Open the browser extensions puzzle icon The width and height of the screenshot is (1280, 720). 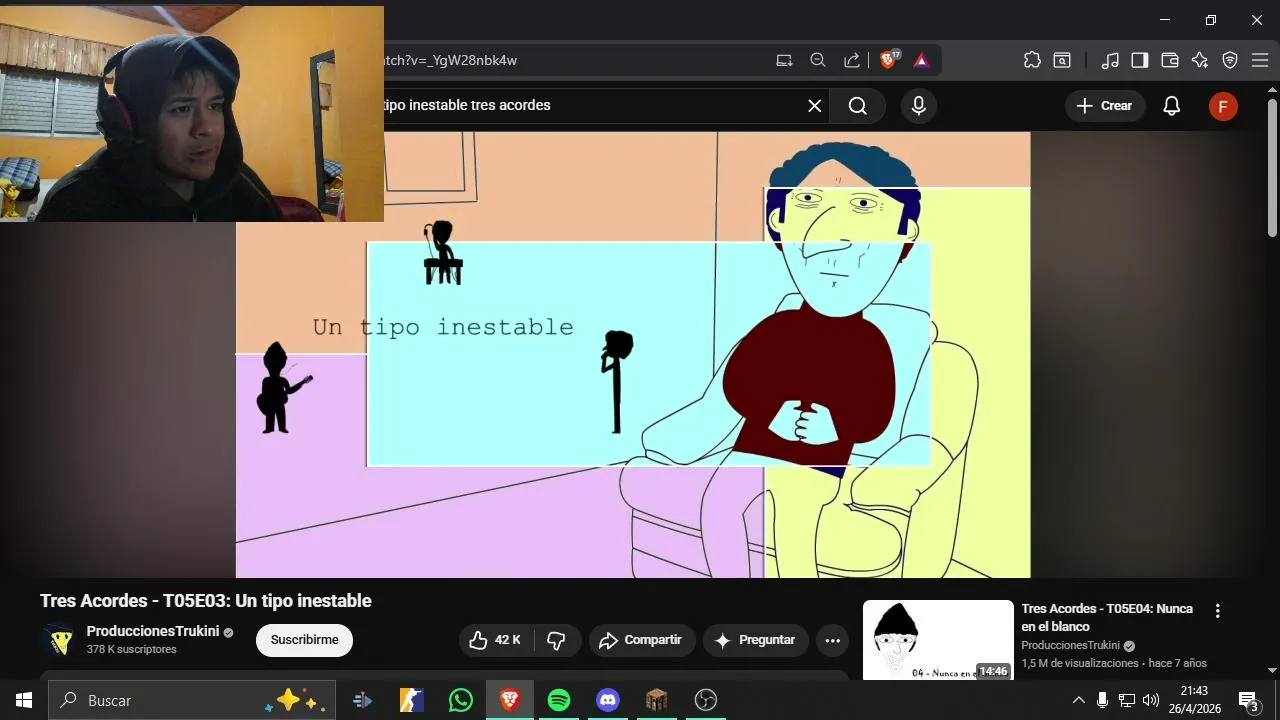click(x=1032, y=60)
